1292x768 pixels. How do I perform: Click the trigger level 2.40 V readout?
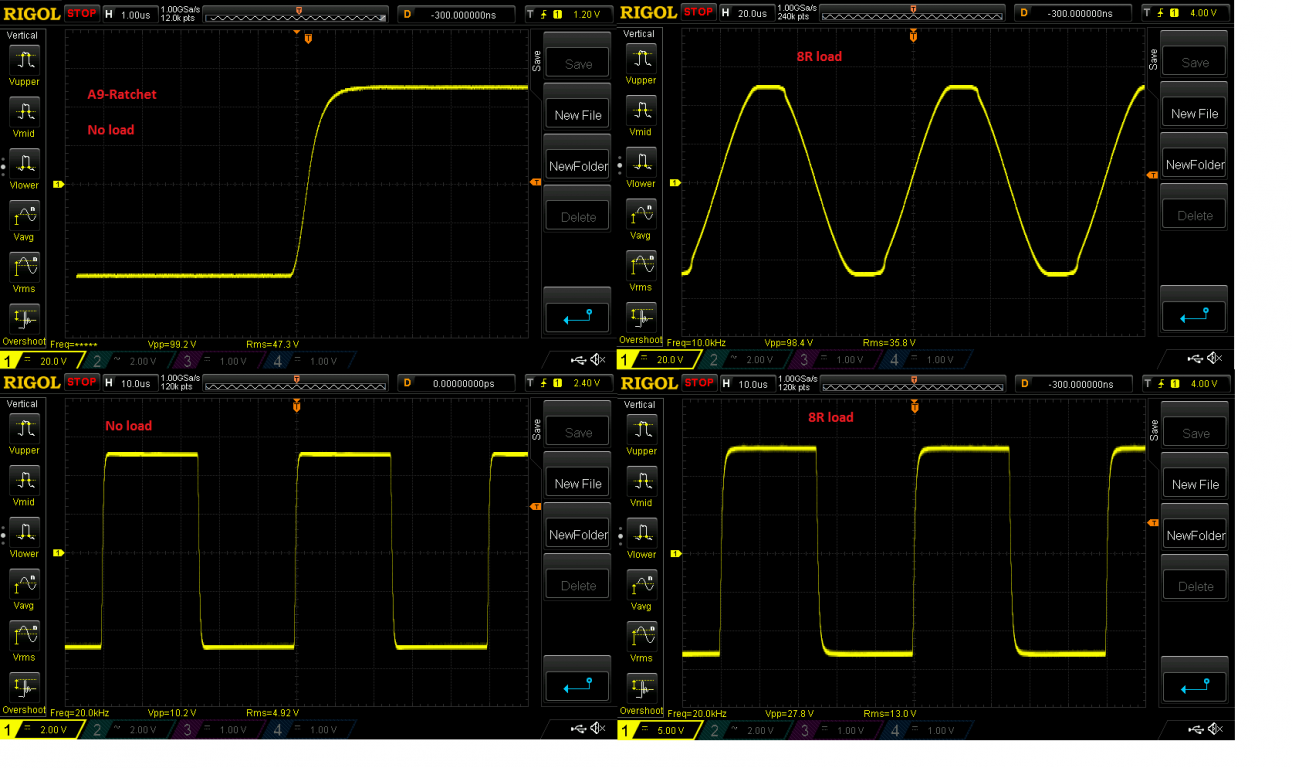pos(569,382)
